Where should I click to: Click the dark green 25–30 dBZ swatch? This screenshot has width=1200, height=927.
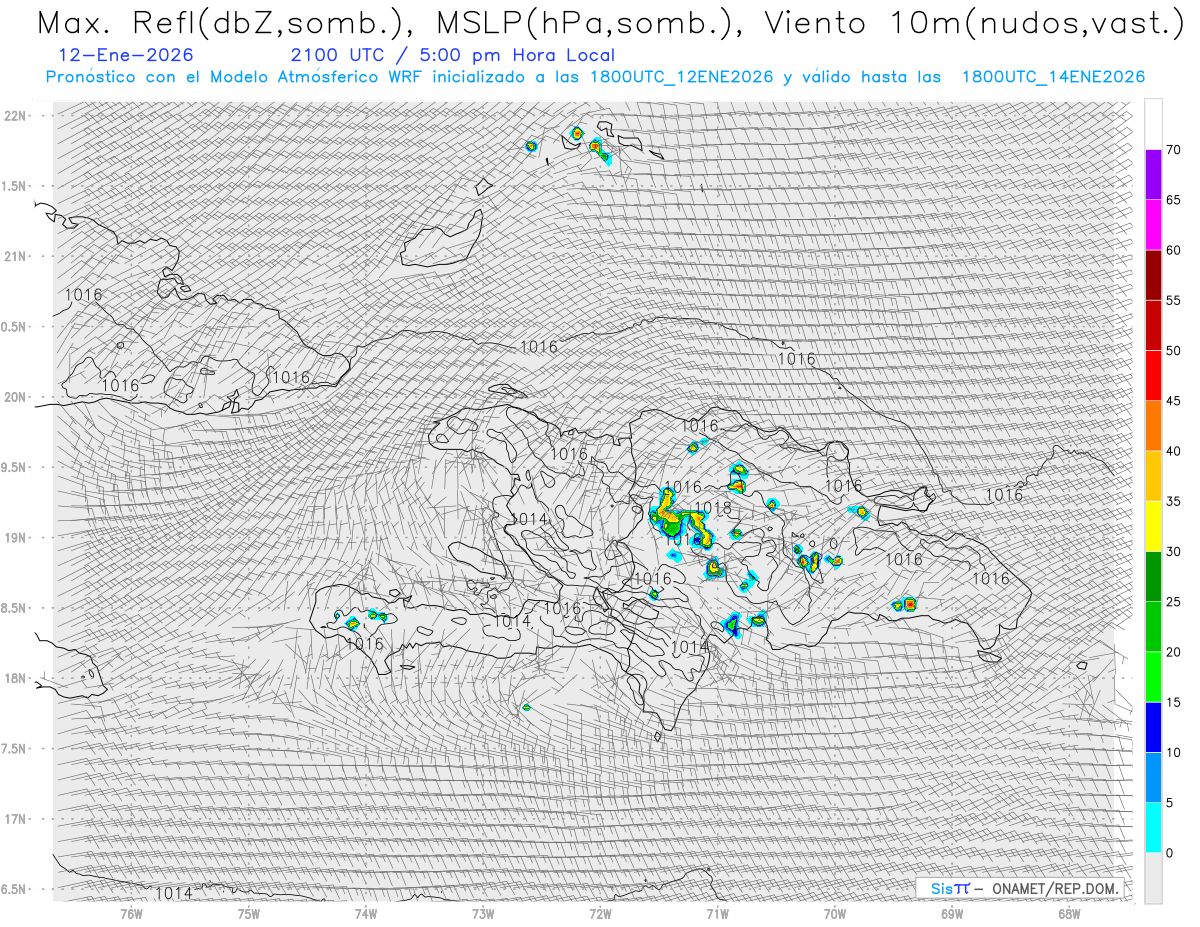1153,576
